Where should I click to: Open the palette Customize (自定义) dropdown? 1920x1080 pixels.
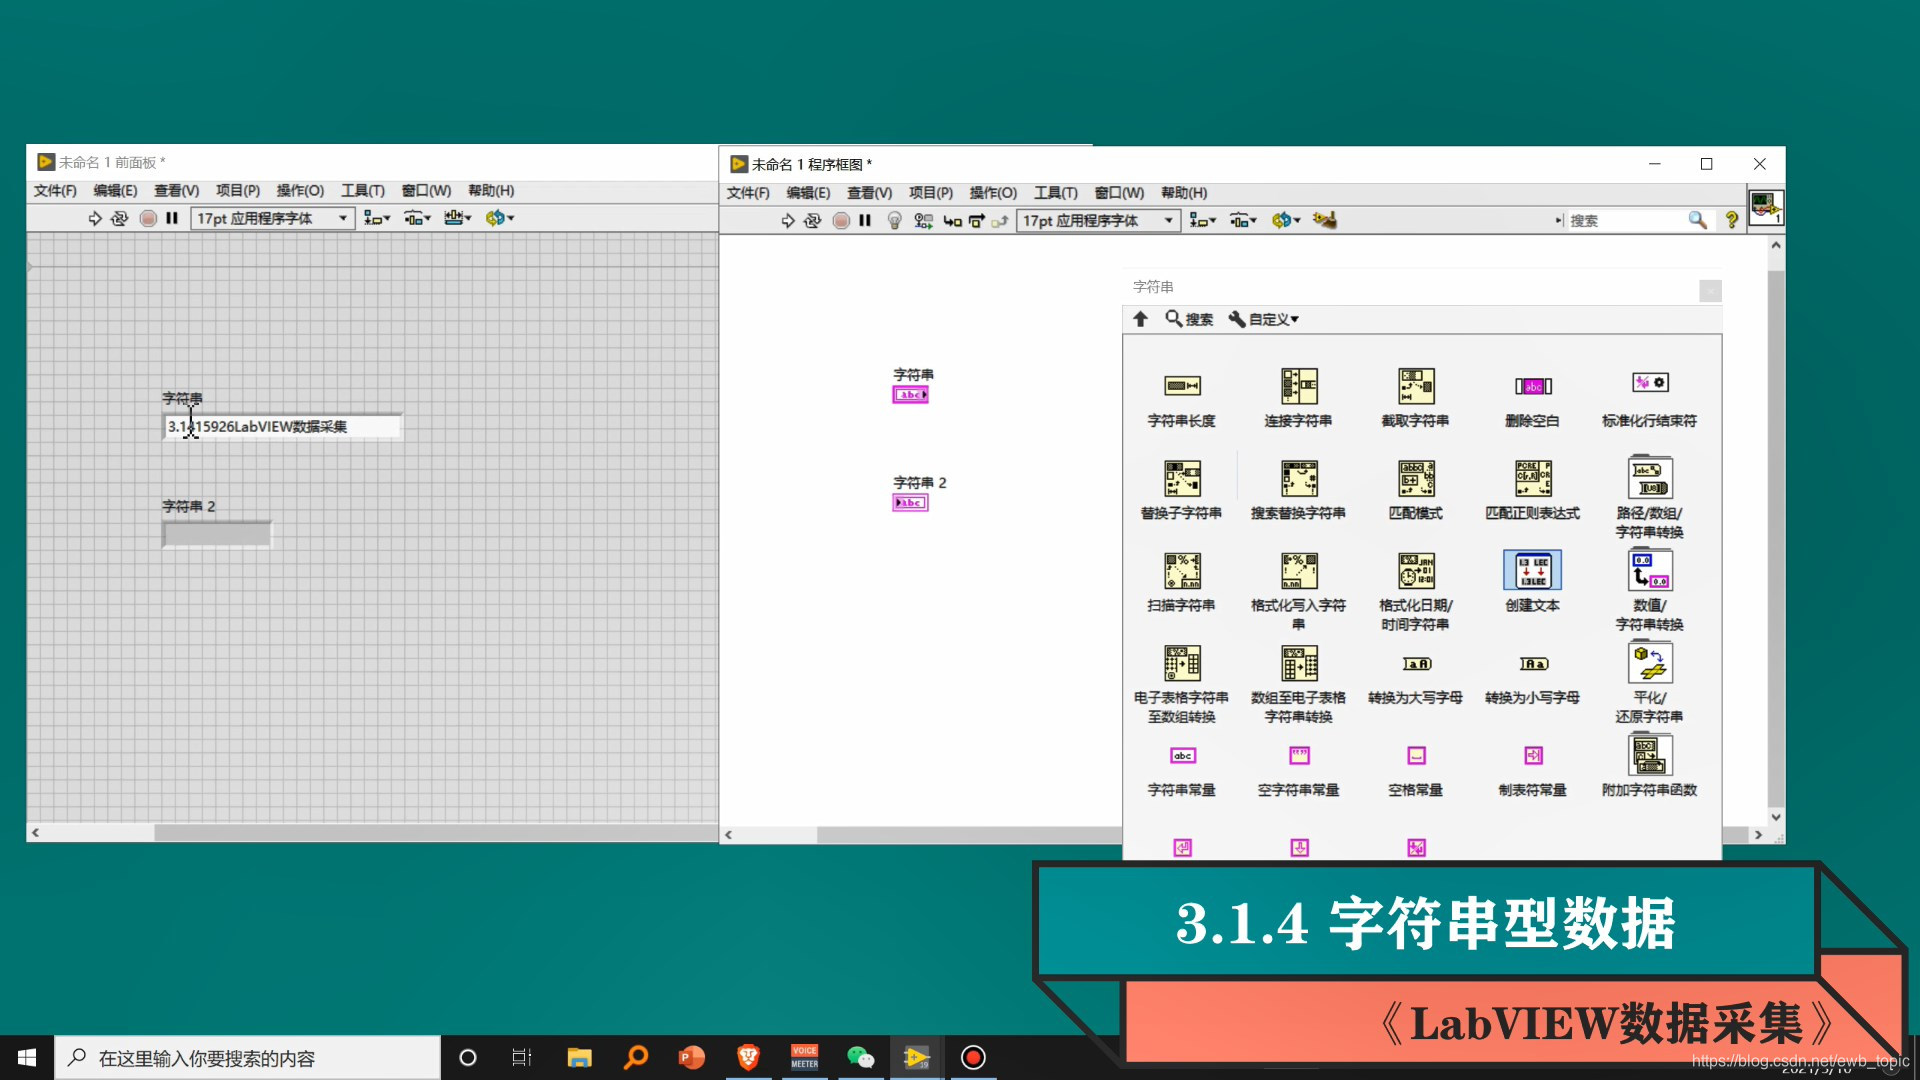click(1263, 319)
